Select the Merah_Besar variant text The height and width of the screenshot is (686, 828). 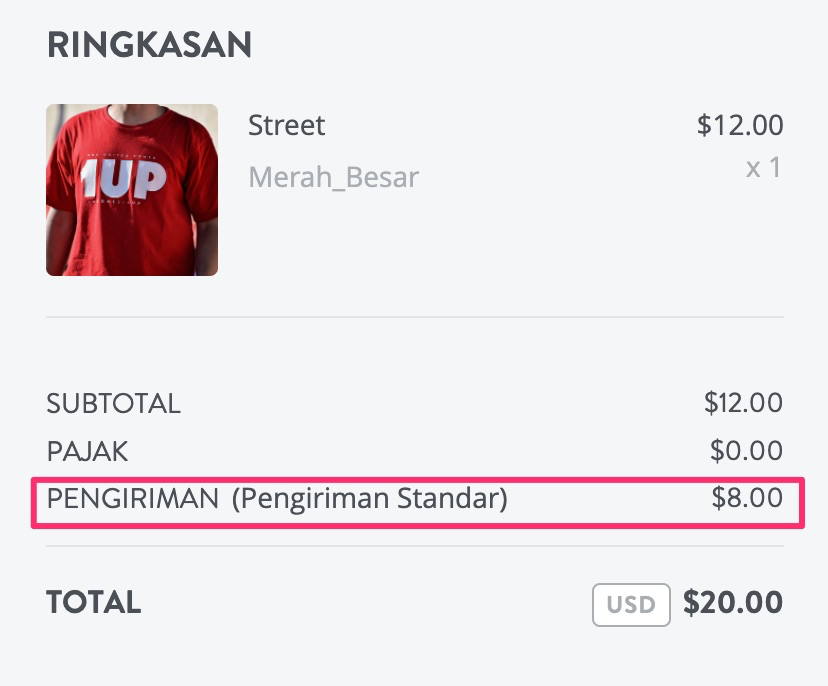click(334, 177)
